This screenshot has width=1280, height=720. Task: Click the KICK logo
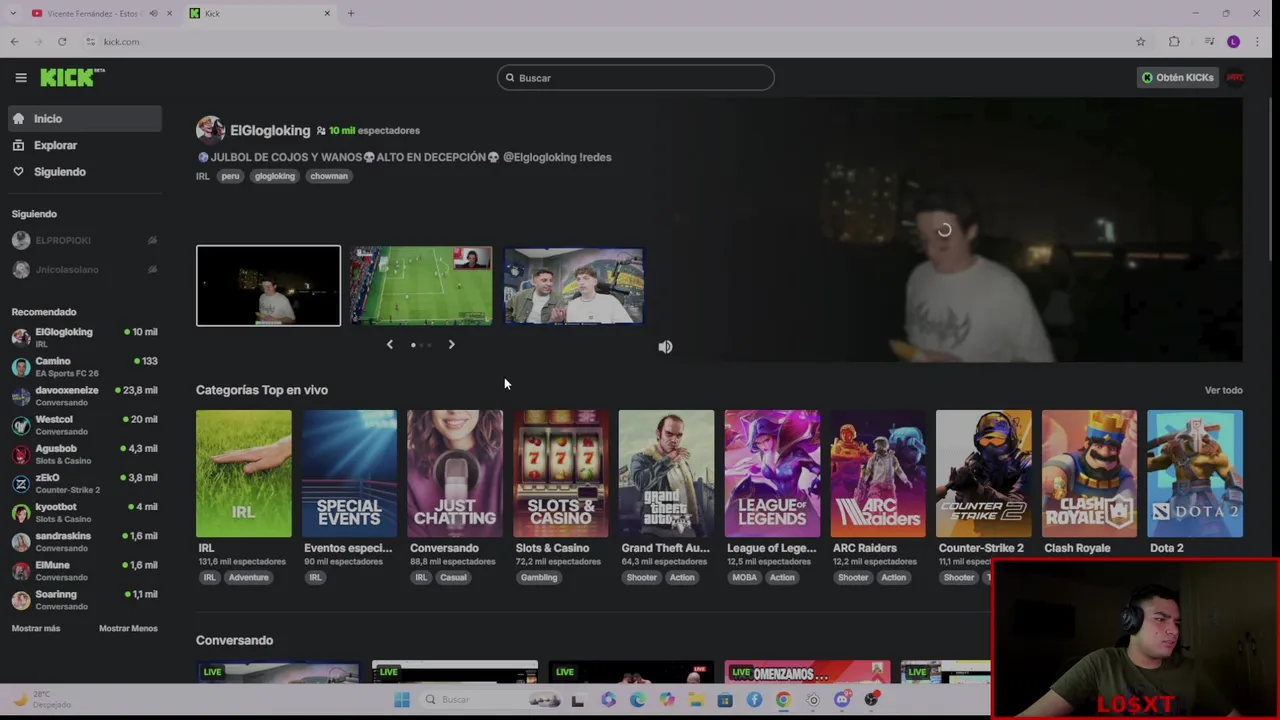pos(72,77)
